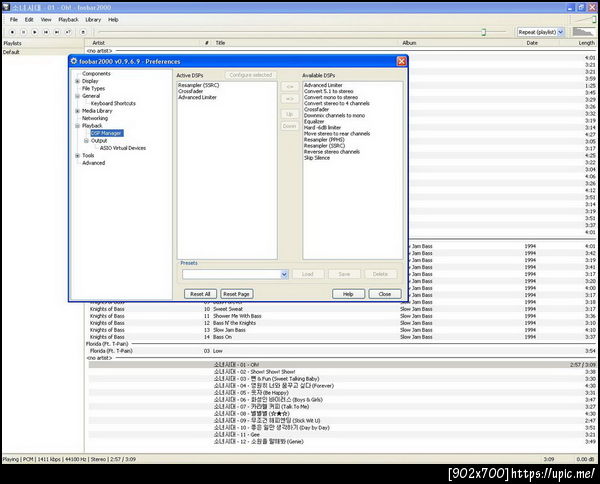
Task: Open the Library menu
Action: 93,20
